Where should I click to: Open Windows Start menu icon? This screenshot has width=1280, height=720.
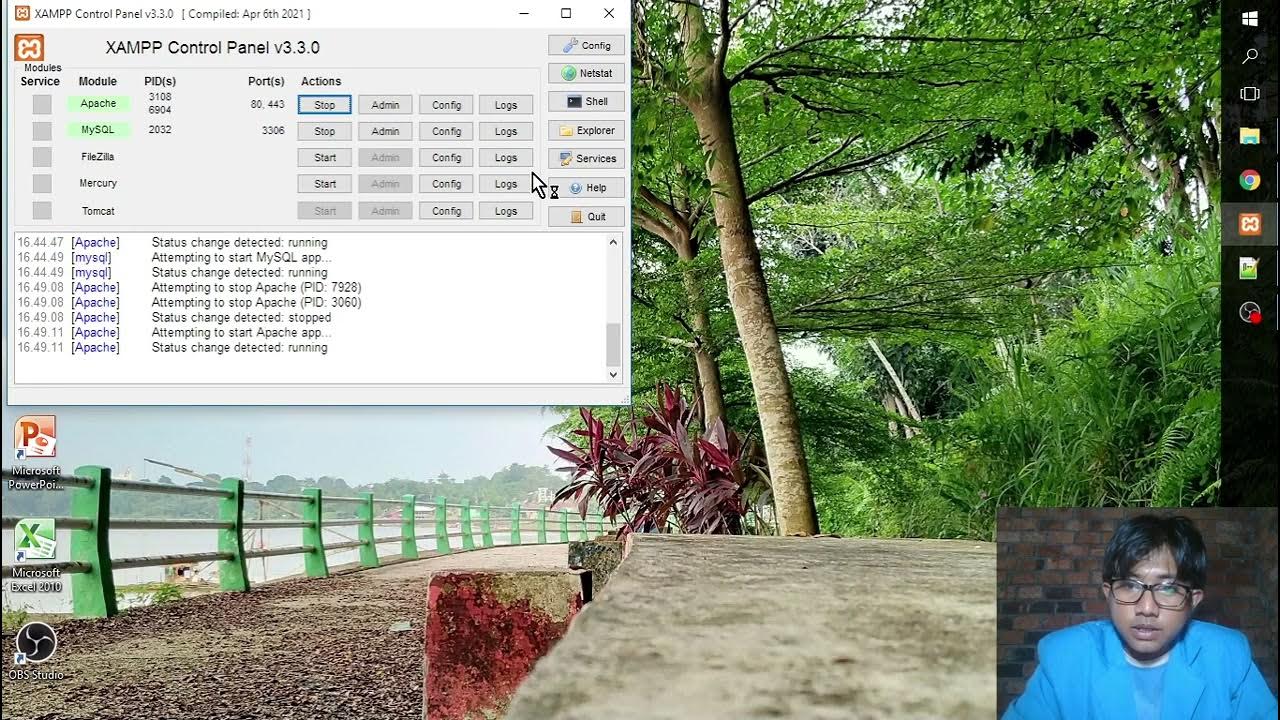pyautogui.click(x=1250, y=19)
